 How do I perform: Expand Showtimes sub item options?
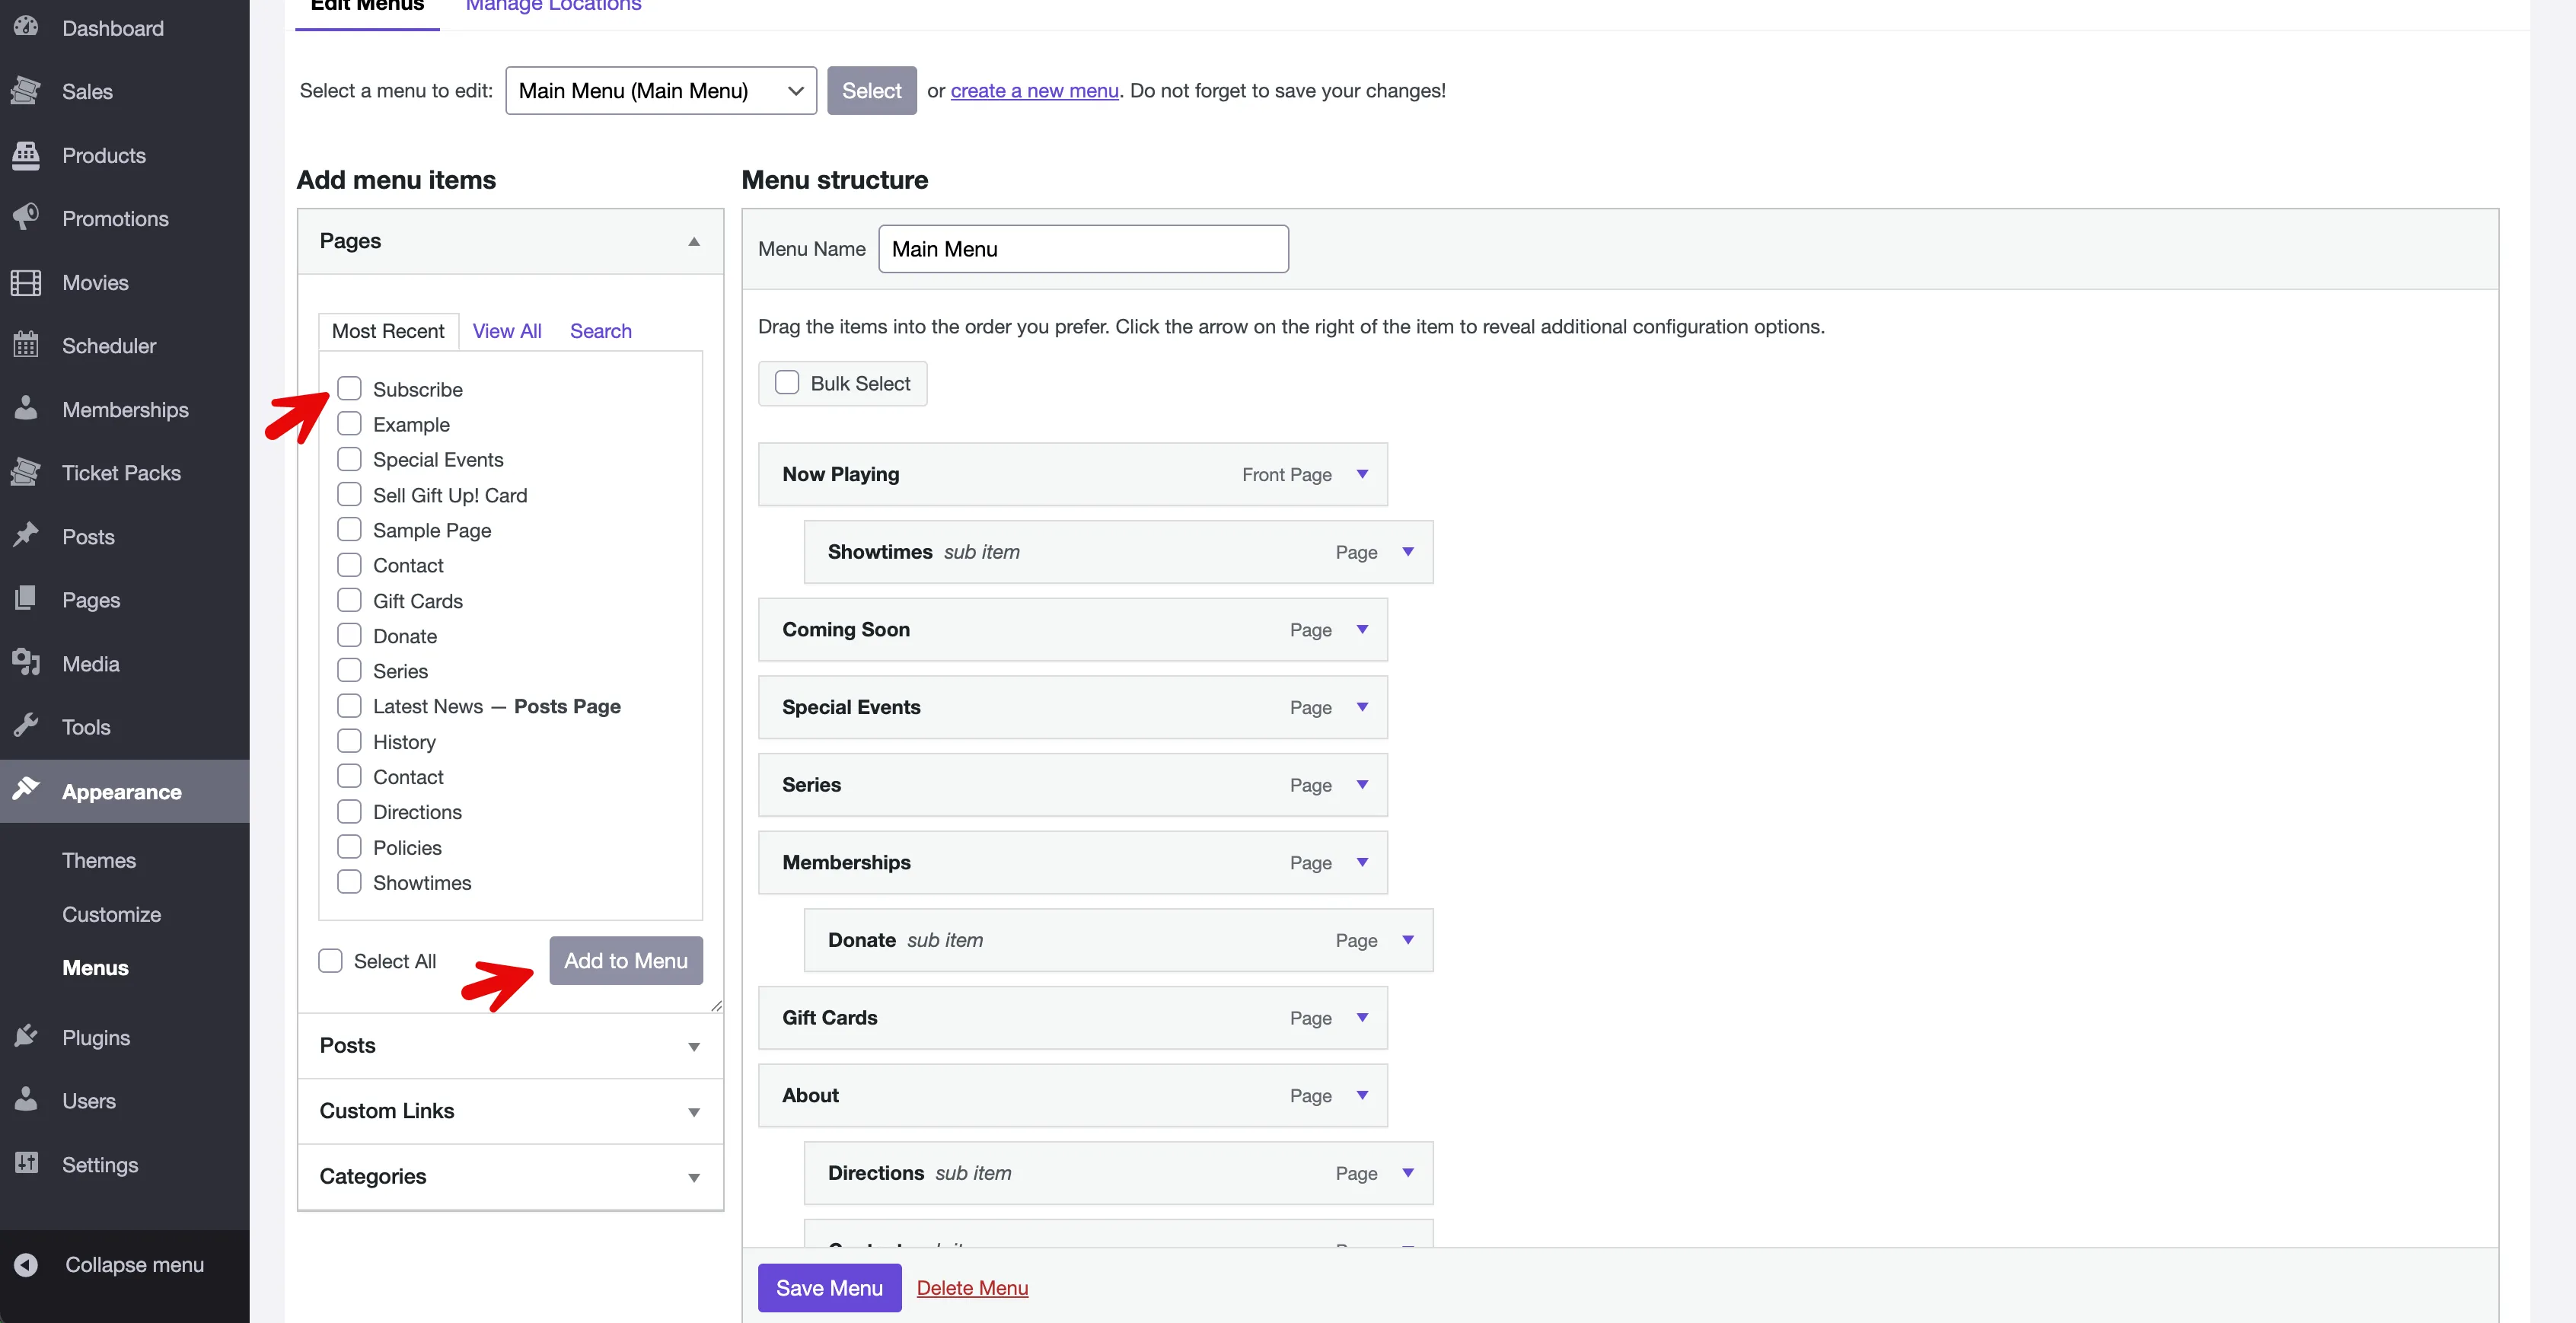1408,552
